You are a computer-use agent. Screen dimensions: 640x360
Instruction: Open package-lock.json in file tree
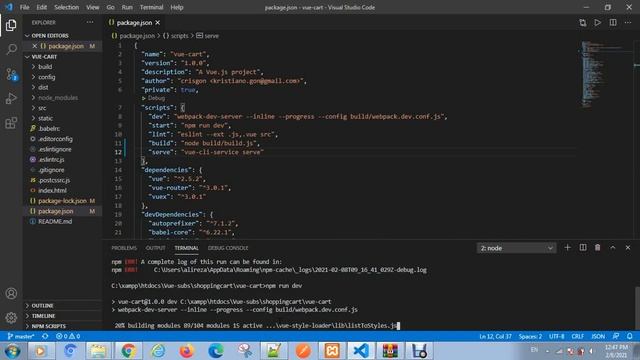pos(62,201)
